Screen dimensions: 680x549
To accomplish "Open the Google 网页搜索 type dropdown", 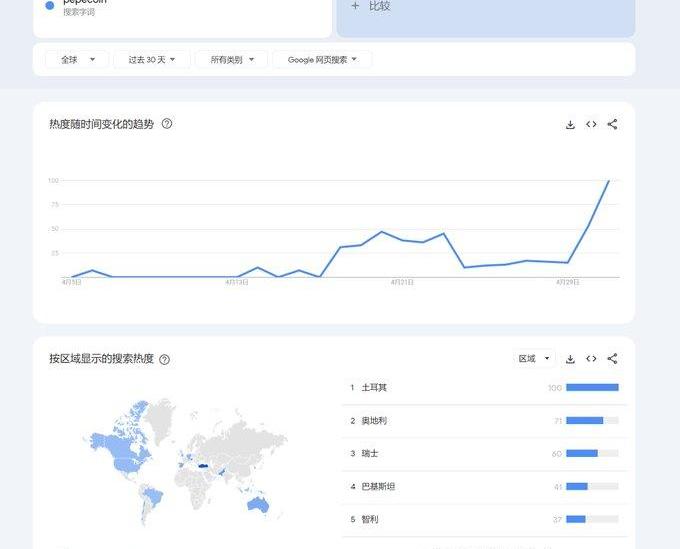I will point(322,60).
